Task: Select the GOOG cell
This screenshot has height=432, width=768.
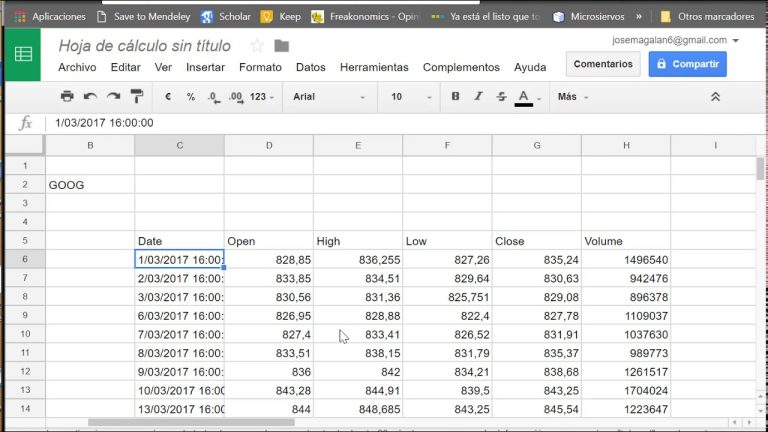Action: 90,185
